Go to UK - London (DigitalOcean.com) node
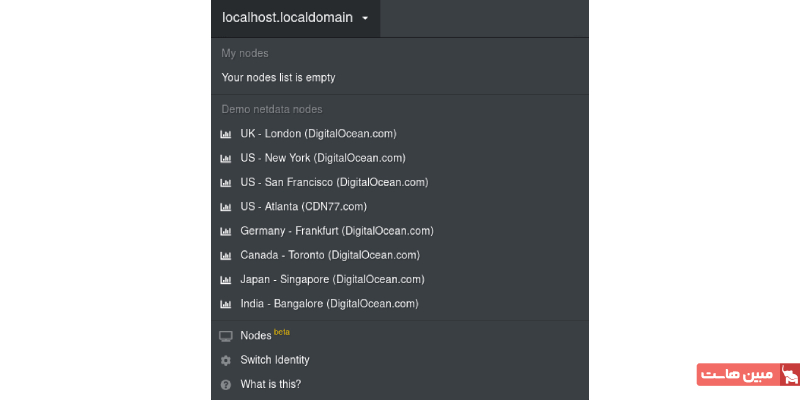 tap(318, 134)
